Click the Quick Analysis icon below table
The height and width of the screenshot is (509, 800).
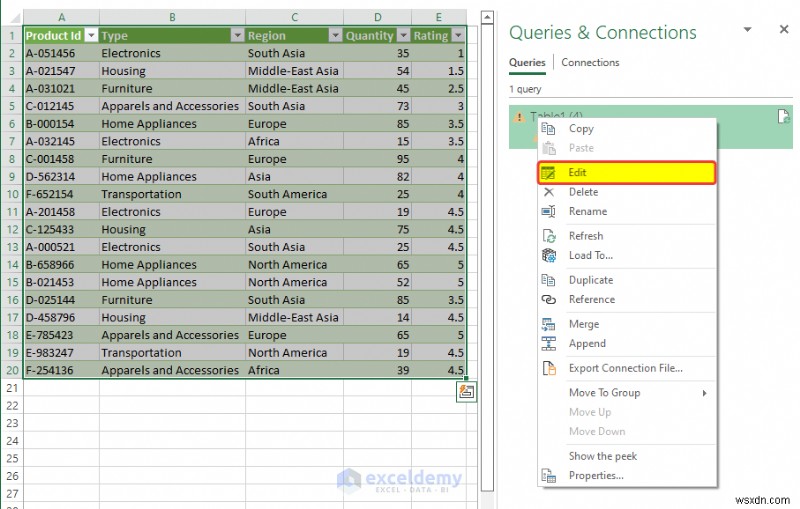click(466, 392)
